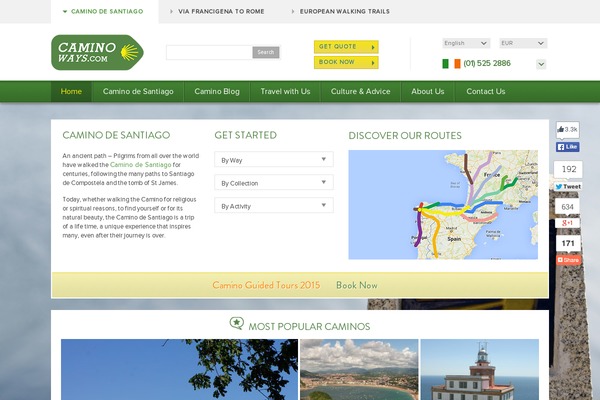Click Camino Guided Tours 2015 link
Screen dimensions: 600x400
coord(266,285)
